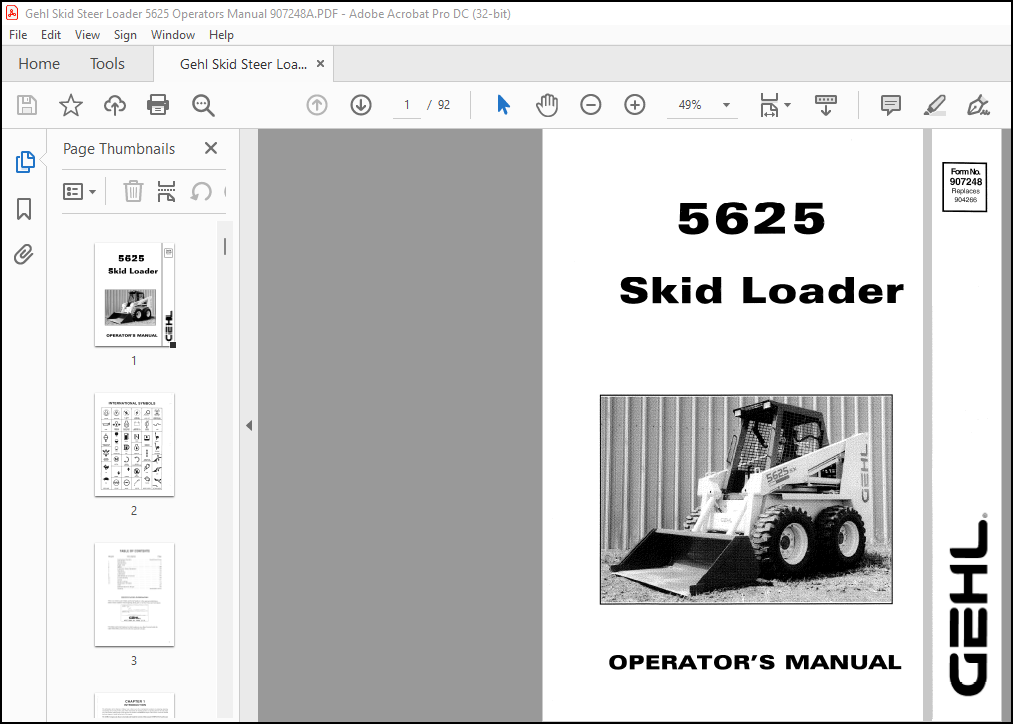Click the vertical GEHL logo
The height and width of the screenshot is (724, 1013).
pyautogui.click(x=968, y=605)
